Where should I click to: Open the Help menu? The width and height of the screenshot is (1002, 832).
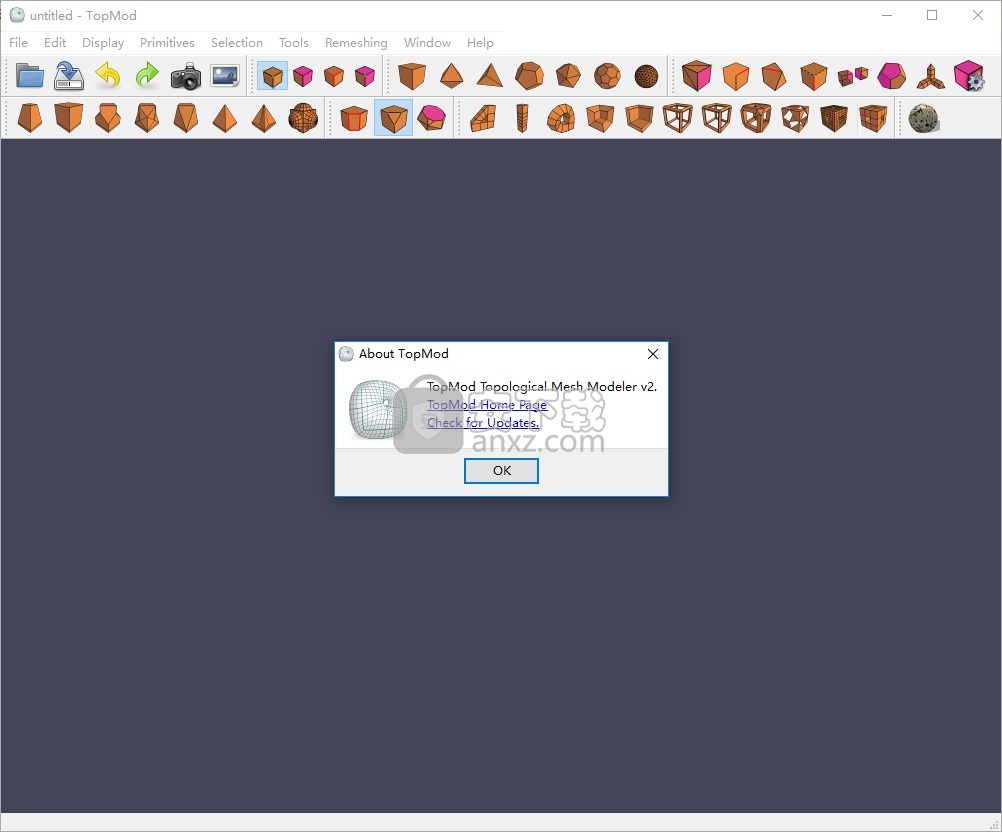481,43
